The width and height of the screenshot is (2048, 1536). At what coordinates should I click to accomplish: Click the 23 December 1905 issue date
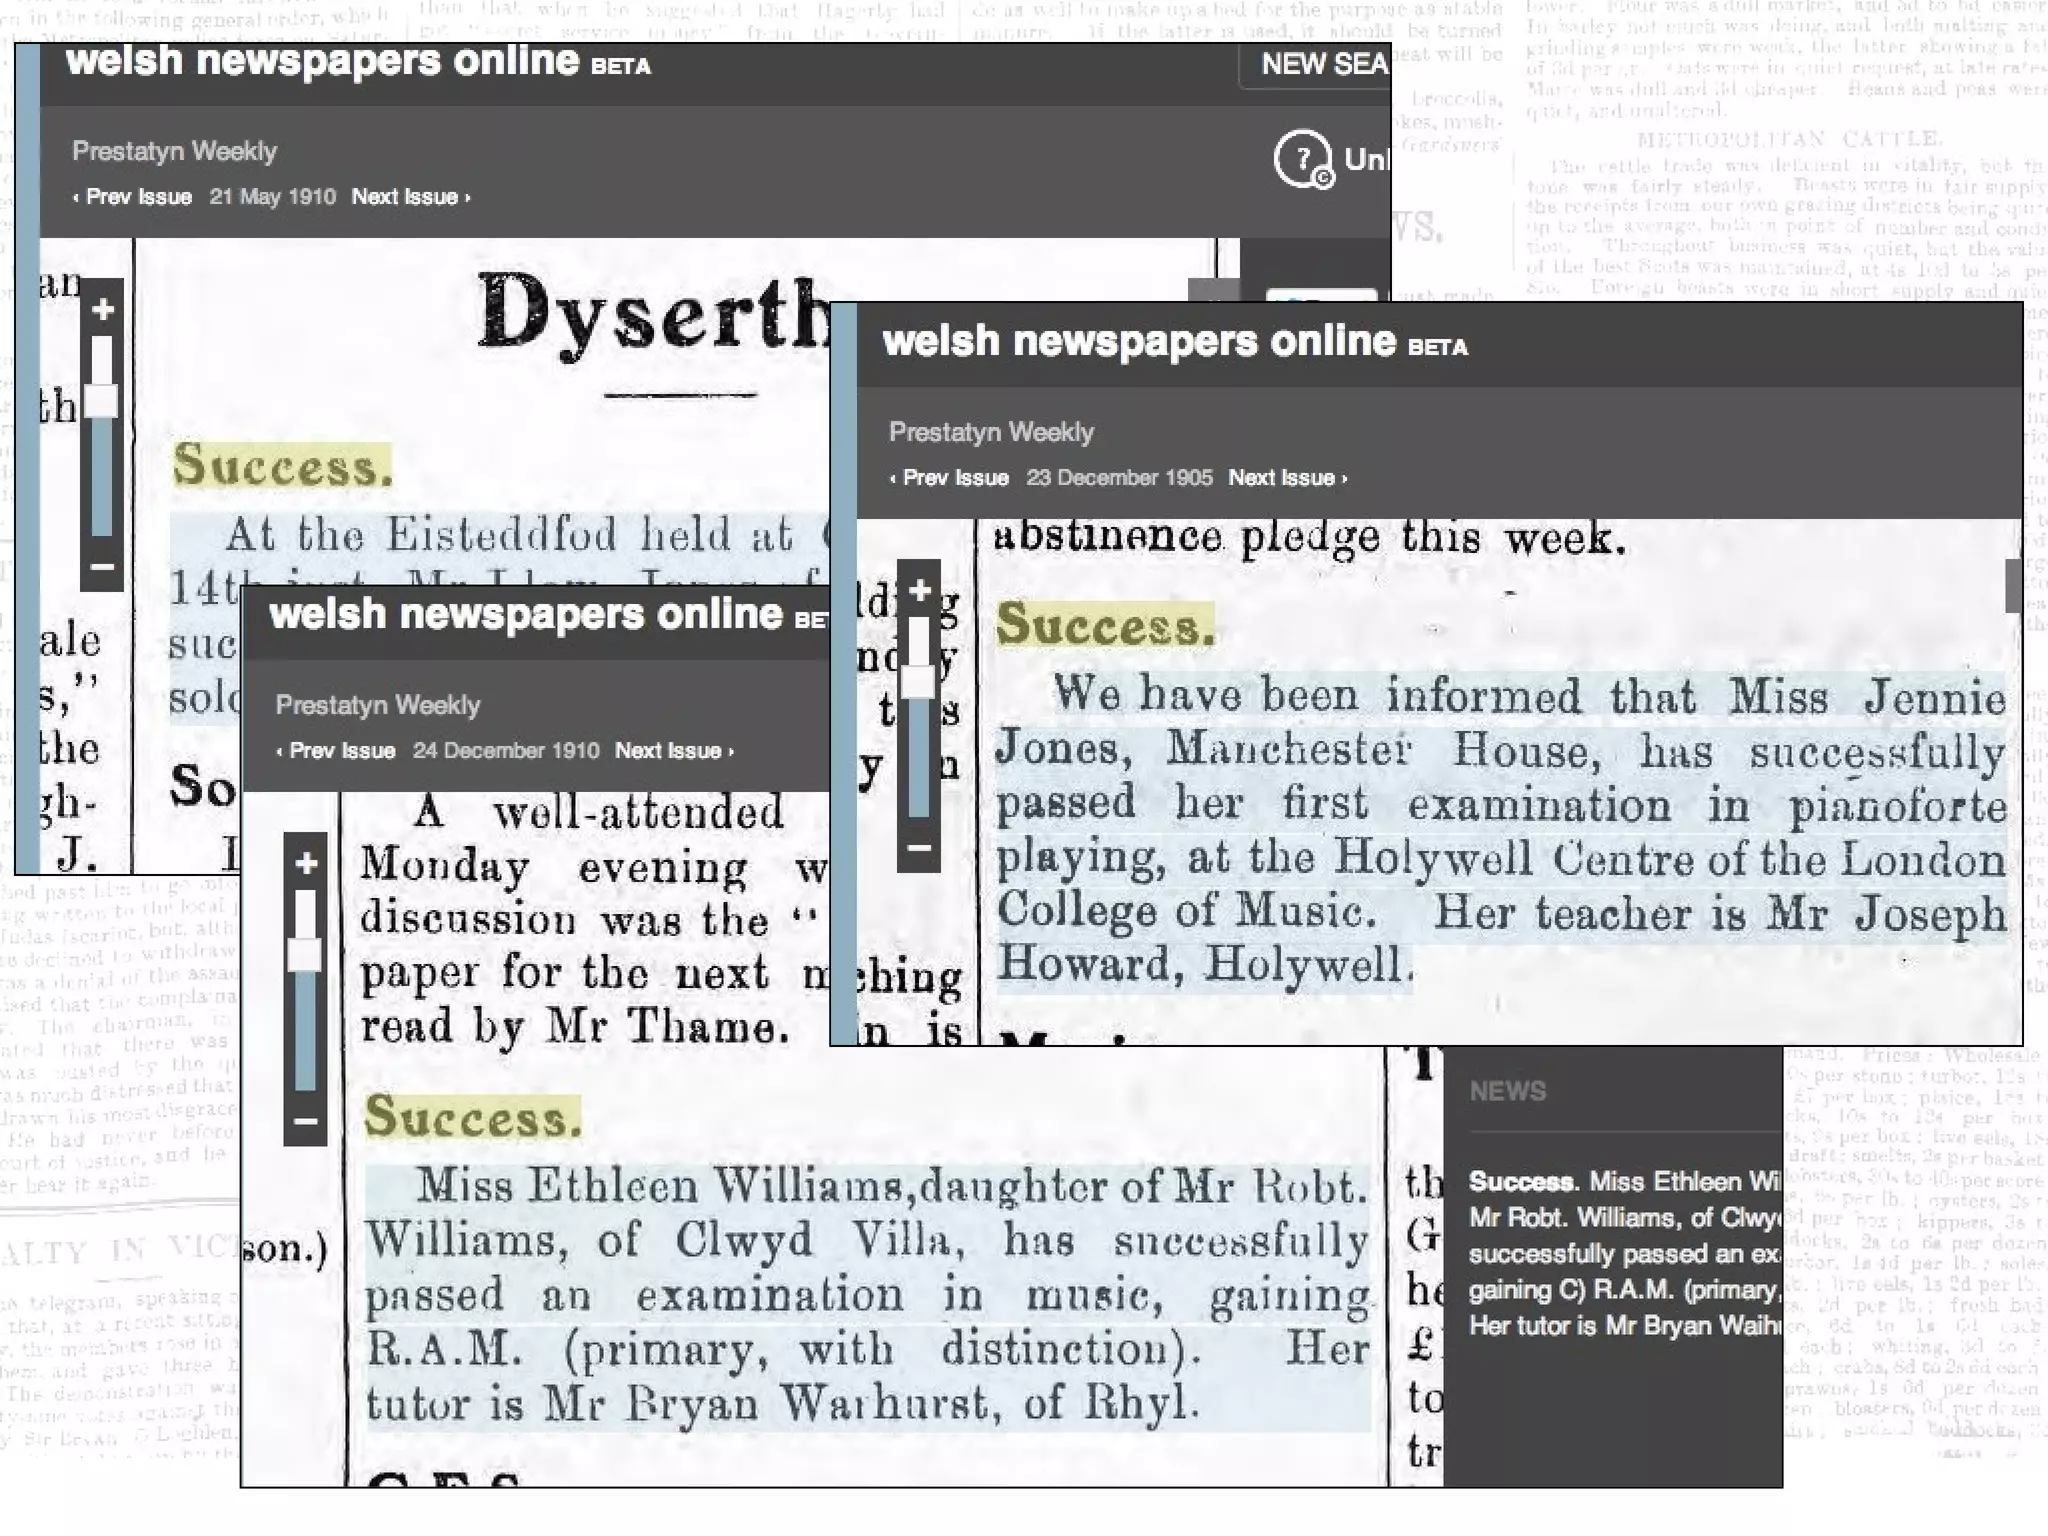pos(1119,478)
